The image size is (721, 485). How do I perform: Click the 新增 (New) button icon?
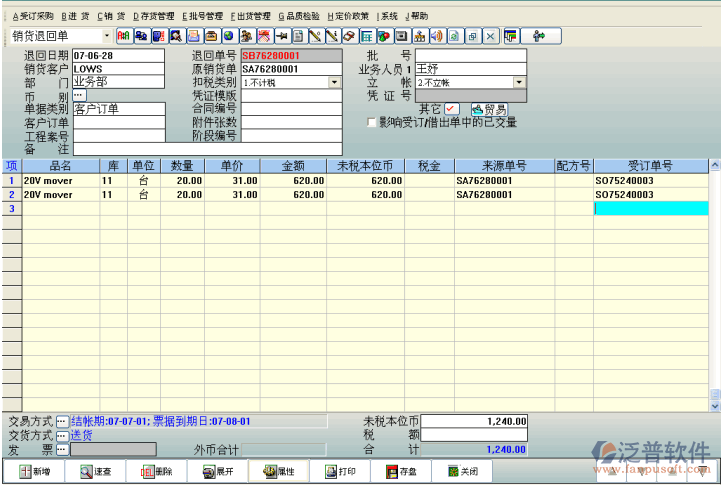32,471
